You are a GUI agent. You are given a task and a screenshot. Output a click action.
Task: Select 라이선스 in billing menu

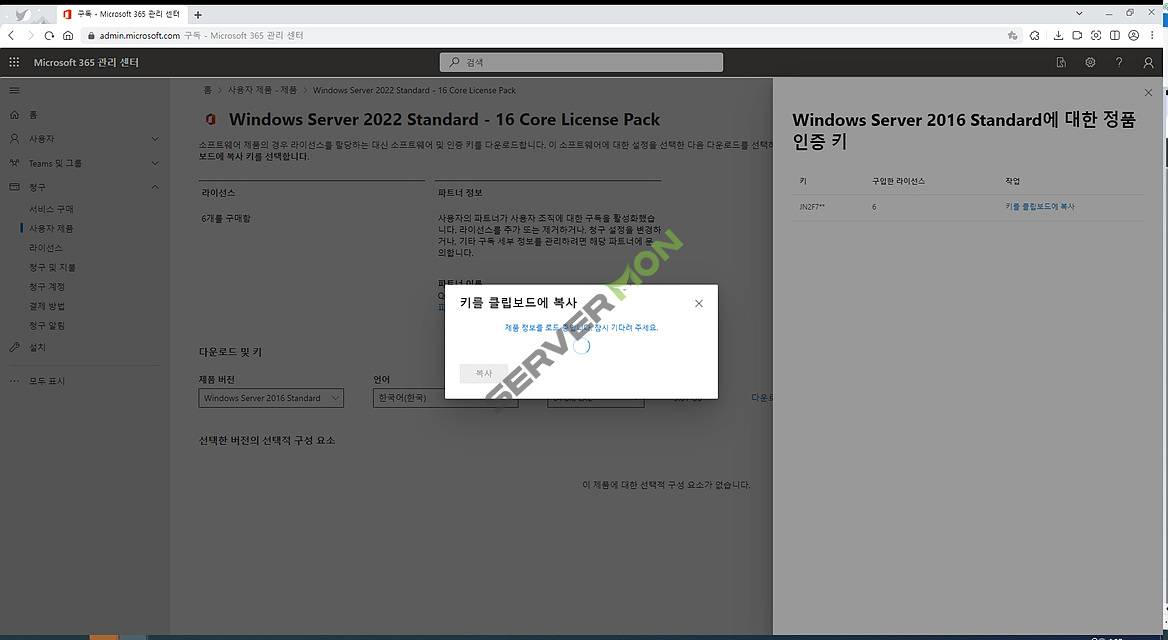coord(46,248)
